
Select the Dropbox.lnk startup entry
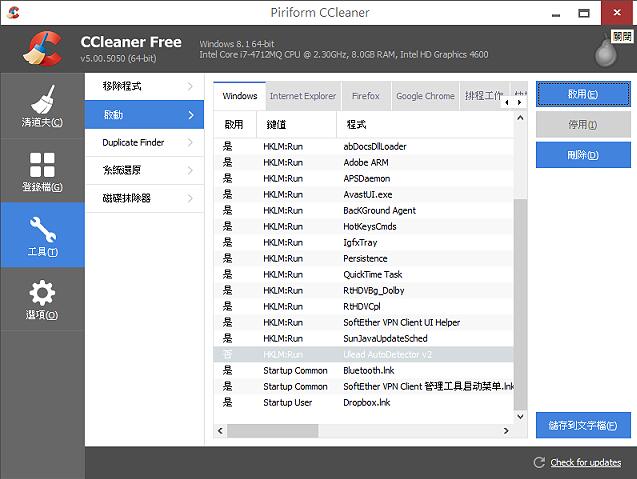(x=364, y=402)
